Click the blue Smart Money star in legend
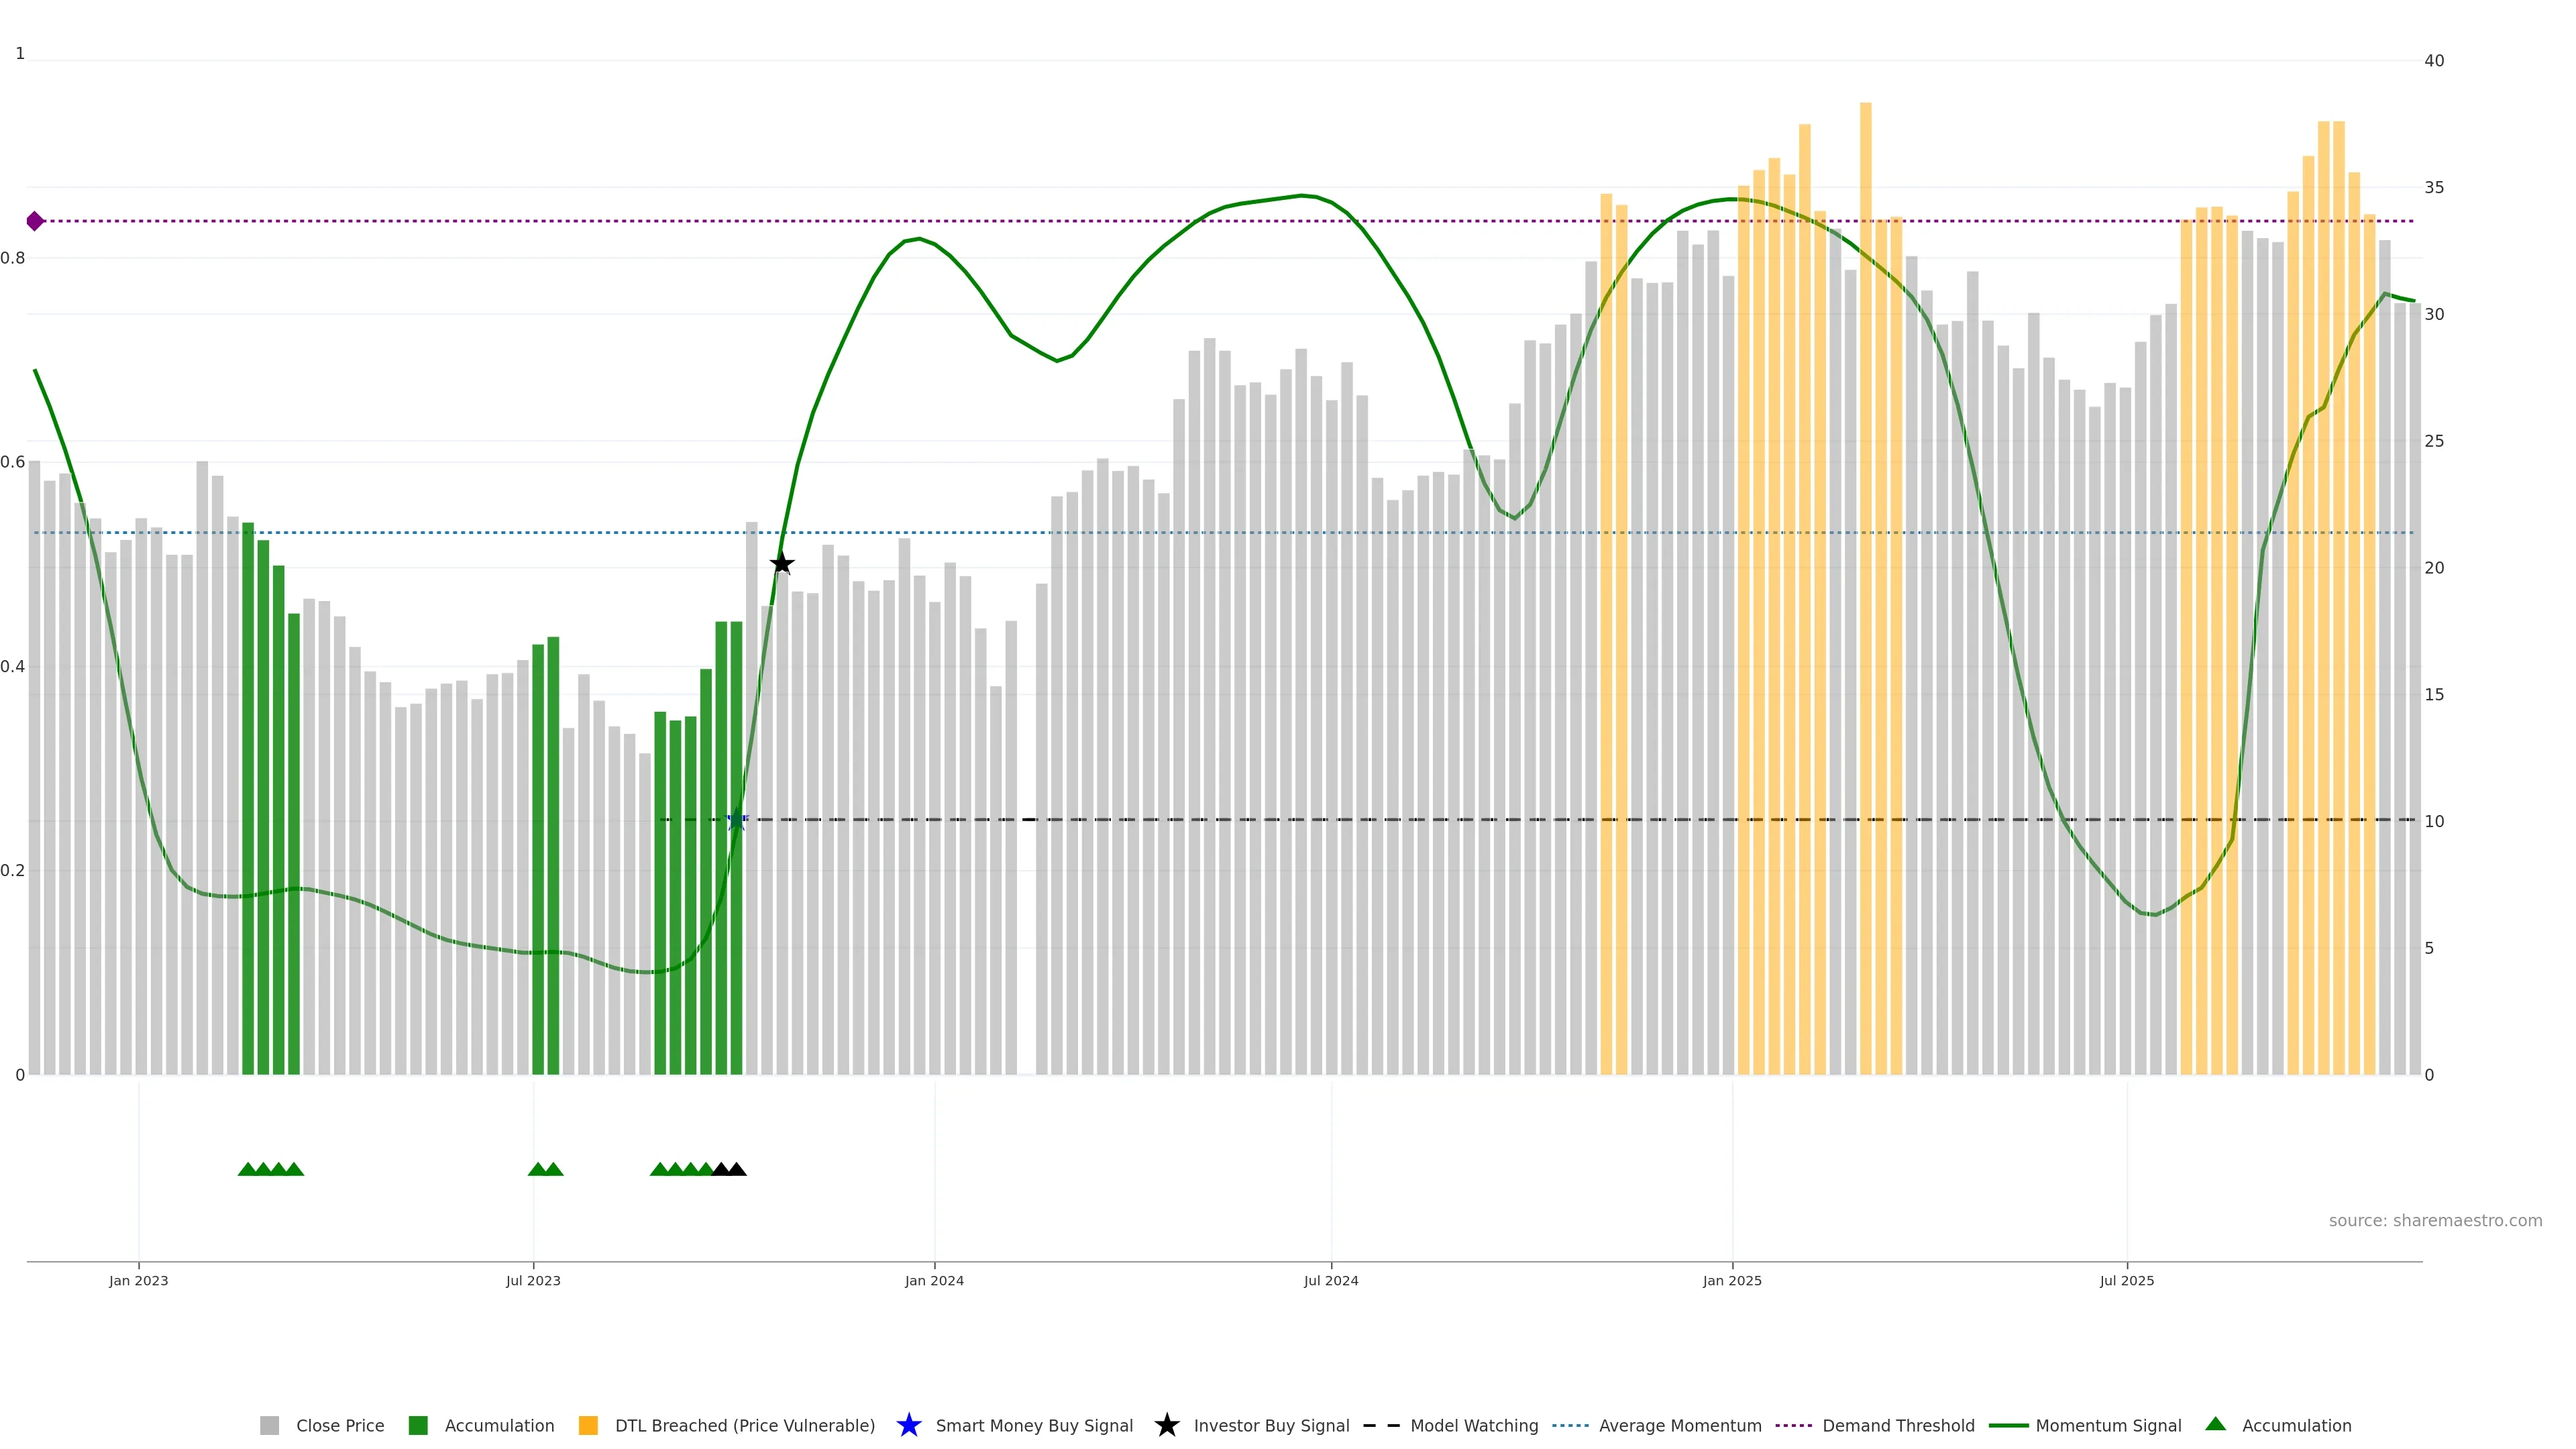The image size is (2576, 1449). click(x=908, y=1425)
